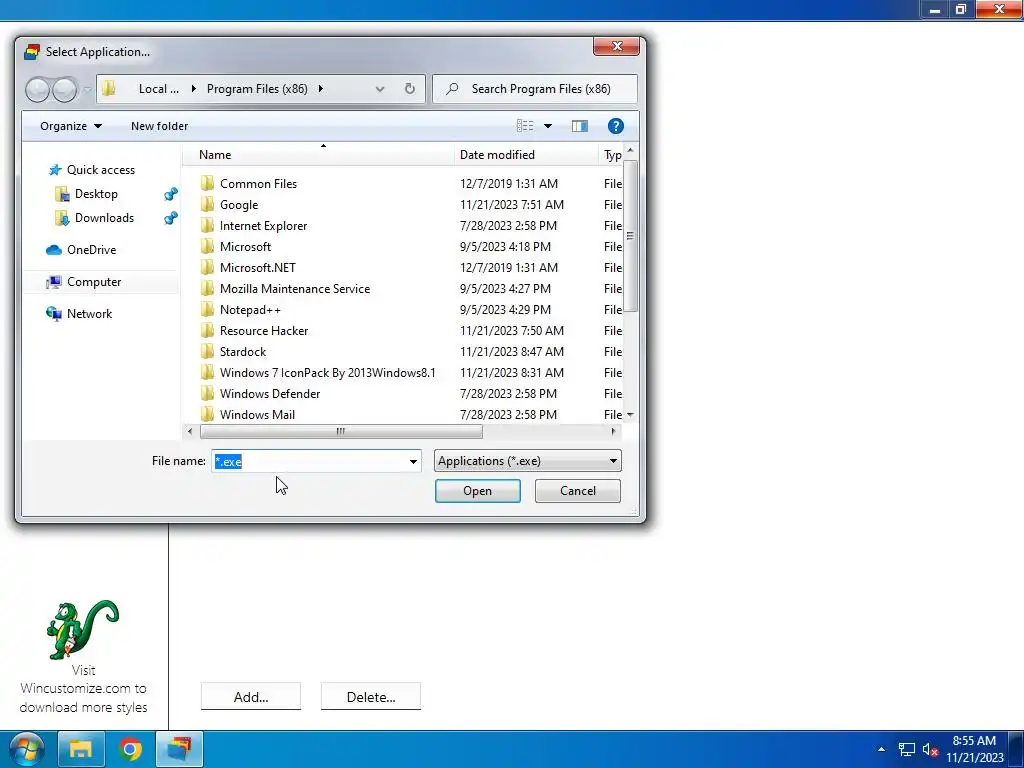1024x768 pixels.
Task: Show hidden tray icons arrow
Action: click(882, 749)
